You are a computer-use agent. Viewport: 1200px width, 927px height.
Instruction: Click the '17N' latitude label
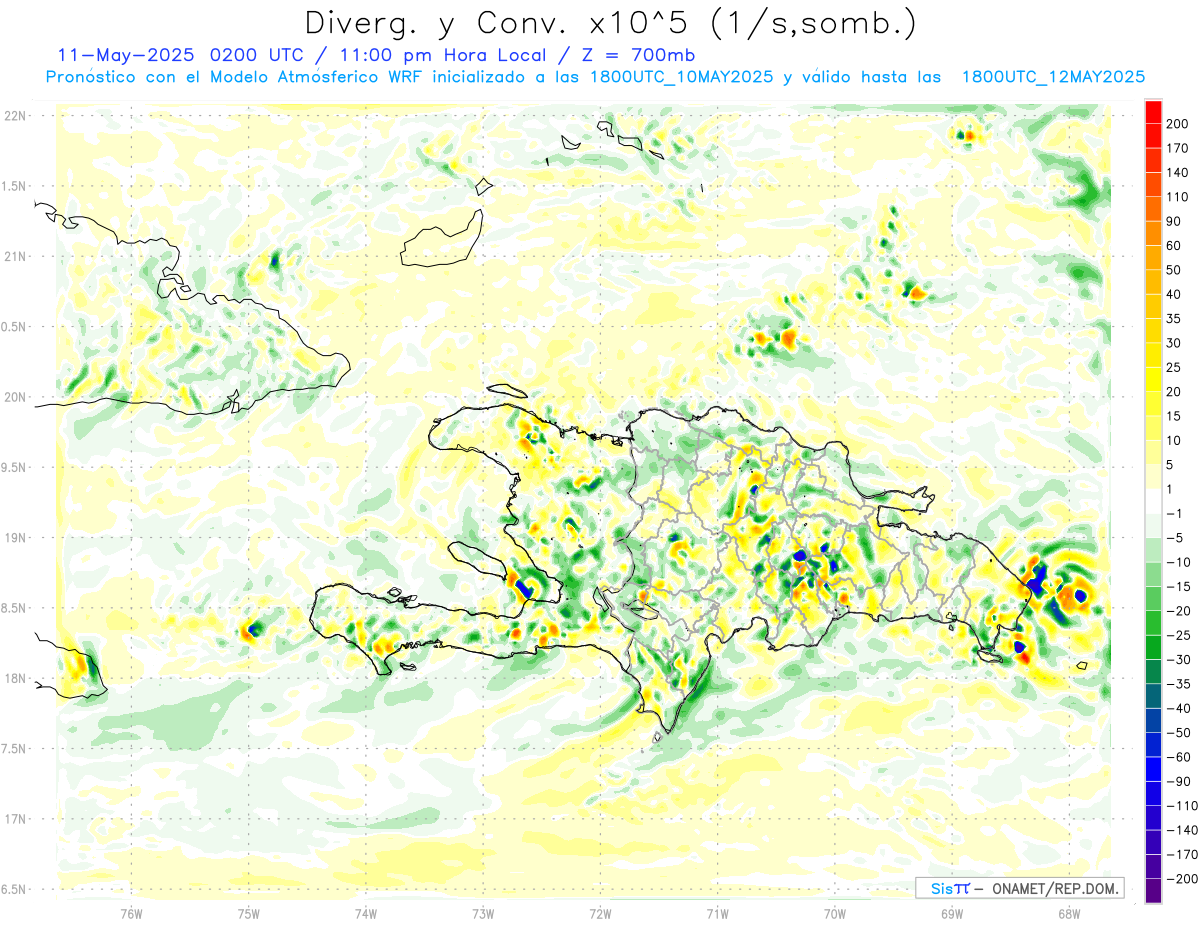click(x=14, y=819)
